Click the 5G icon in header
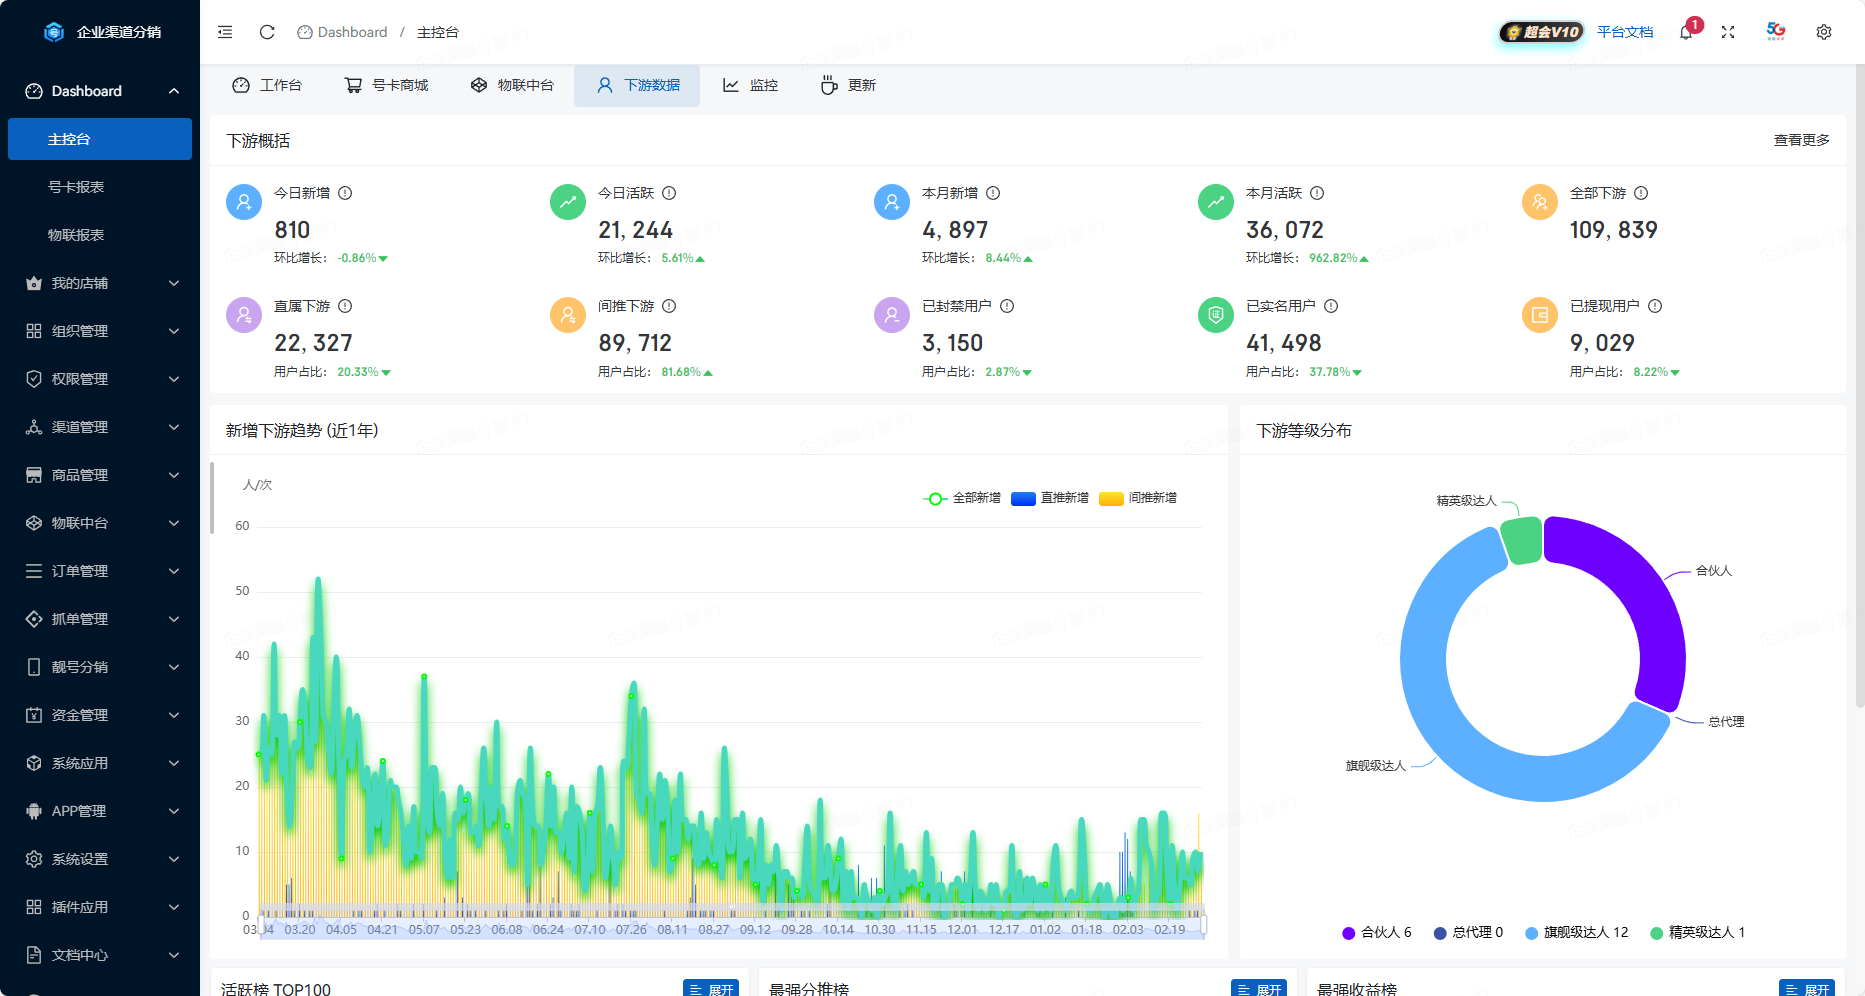The height and width of the screenshot is (996, 1865). (1776, 31)
